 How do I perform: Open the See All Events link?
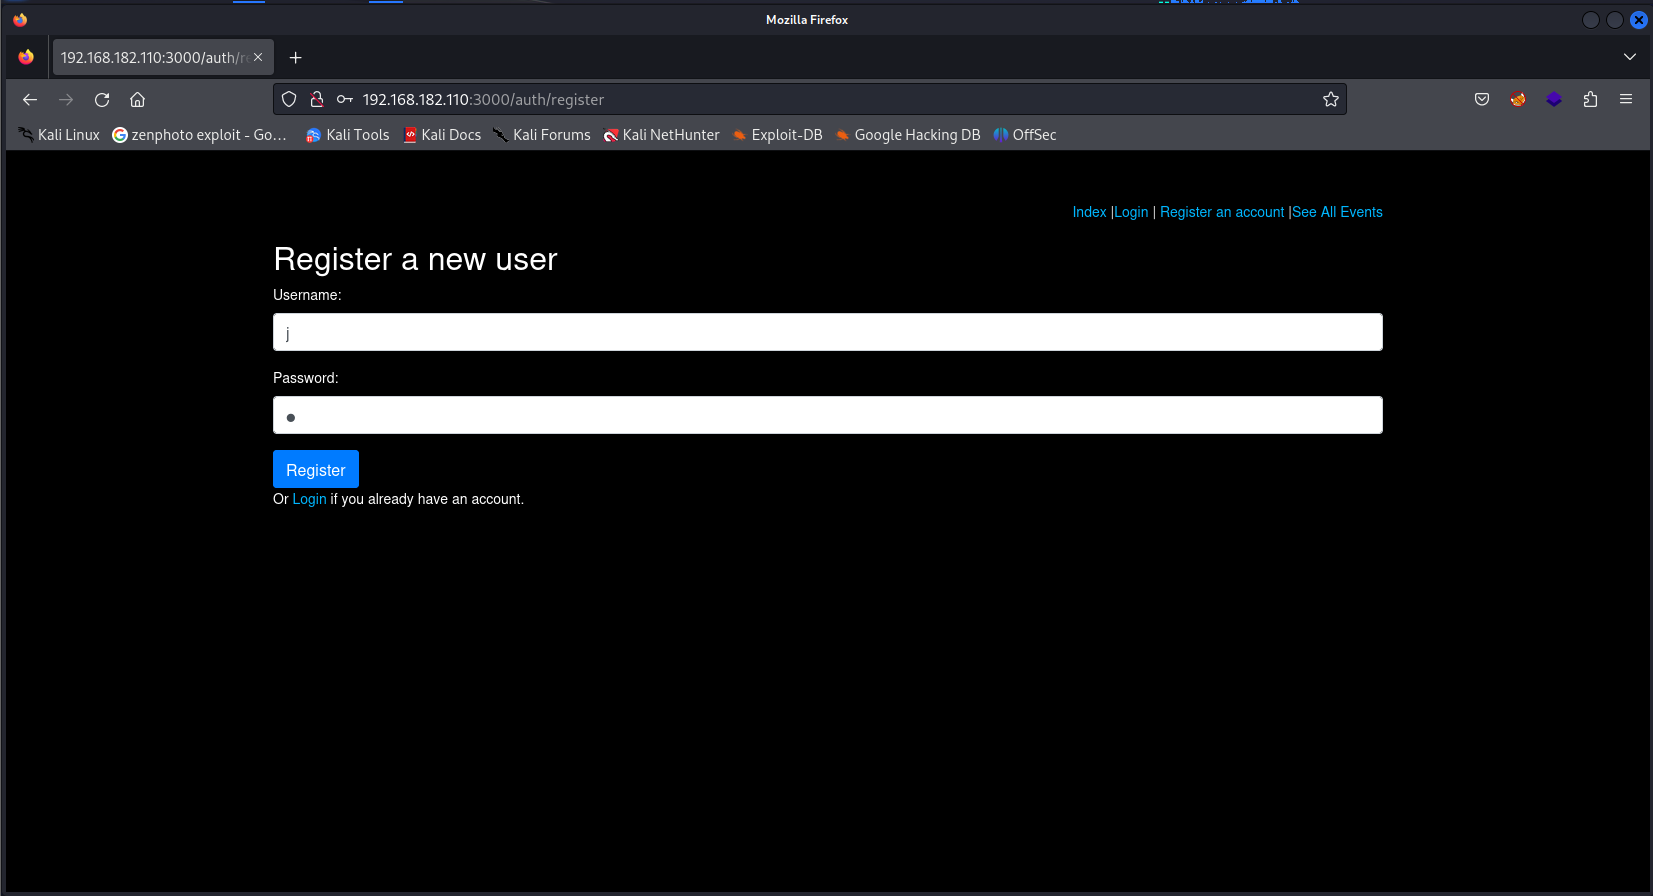tap(1337, 212)
